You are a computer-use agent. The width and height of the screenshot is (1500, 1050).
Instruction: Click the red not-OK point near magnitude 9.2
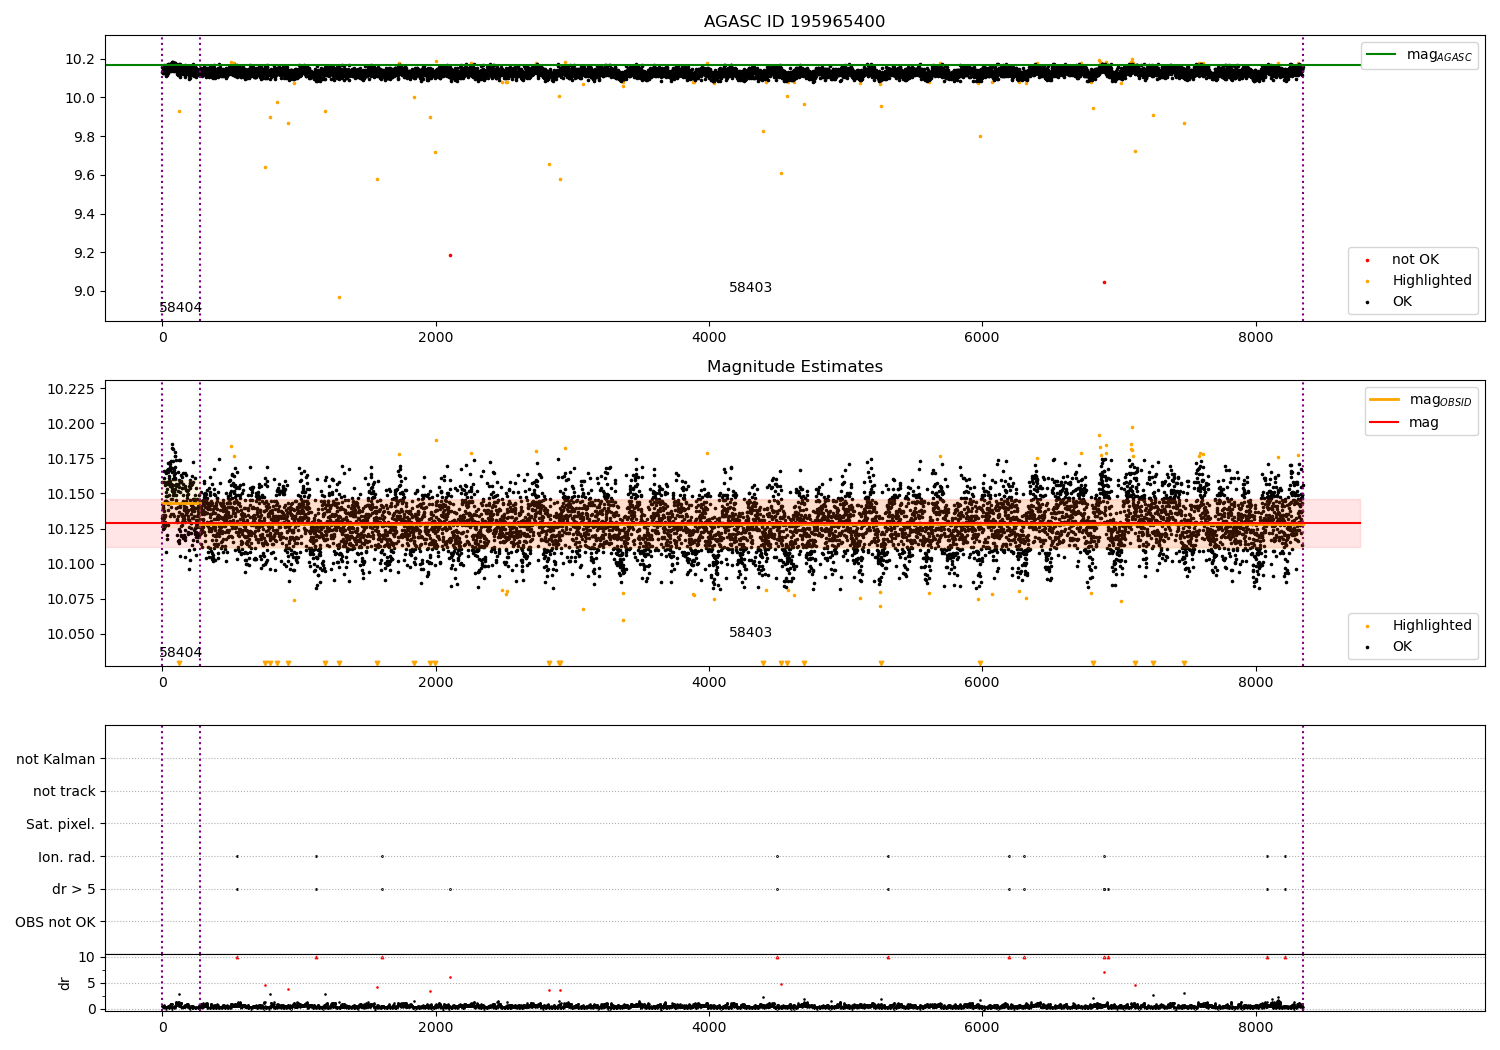[x=450, y=255]
